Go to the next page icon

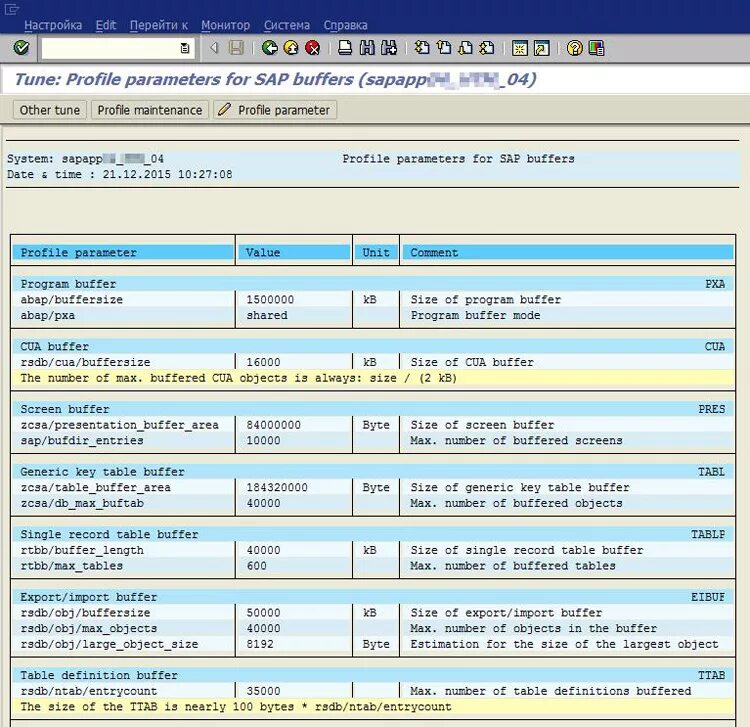tap(465, 48)
